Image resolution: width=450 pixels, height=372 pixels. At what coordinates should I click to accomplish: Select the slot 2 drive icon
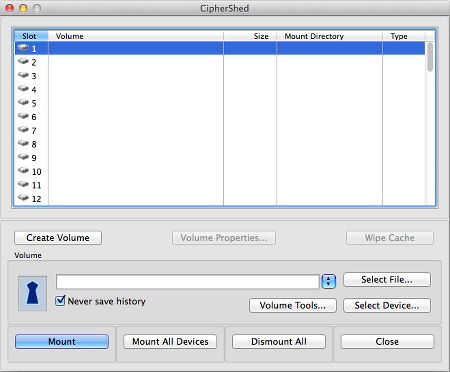tap(23, 61)
